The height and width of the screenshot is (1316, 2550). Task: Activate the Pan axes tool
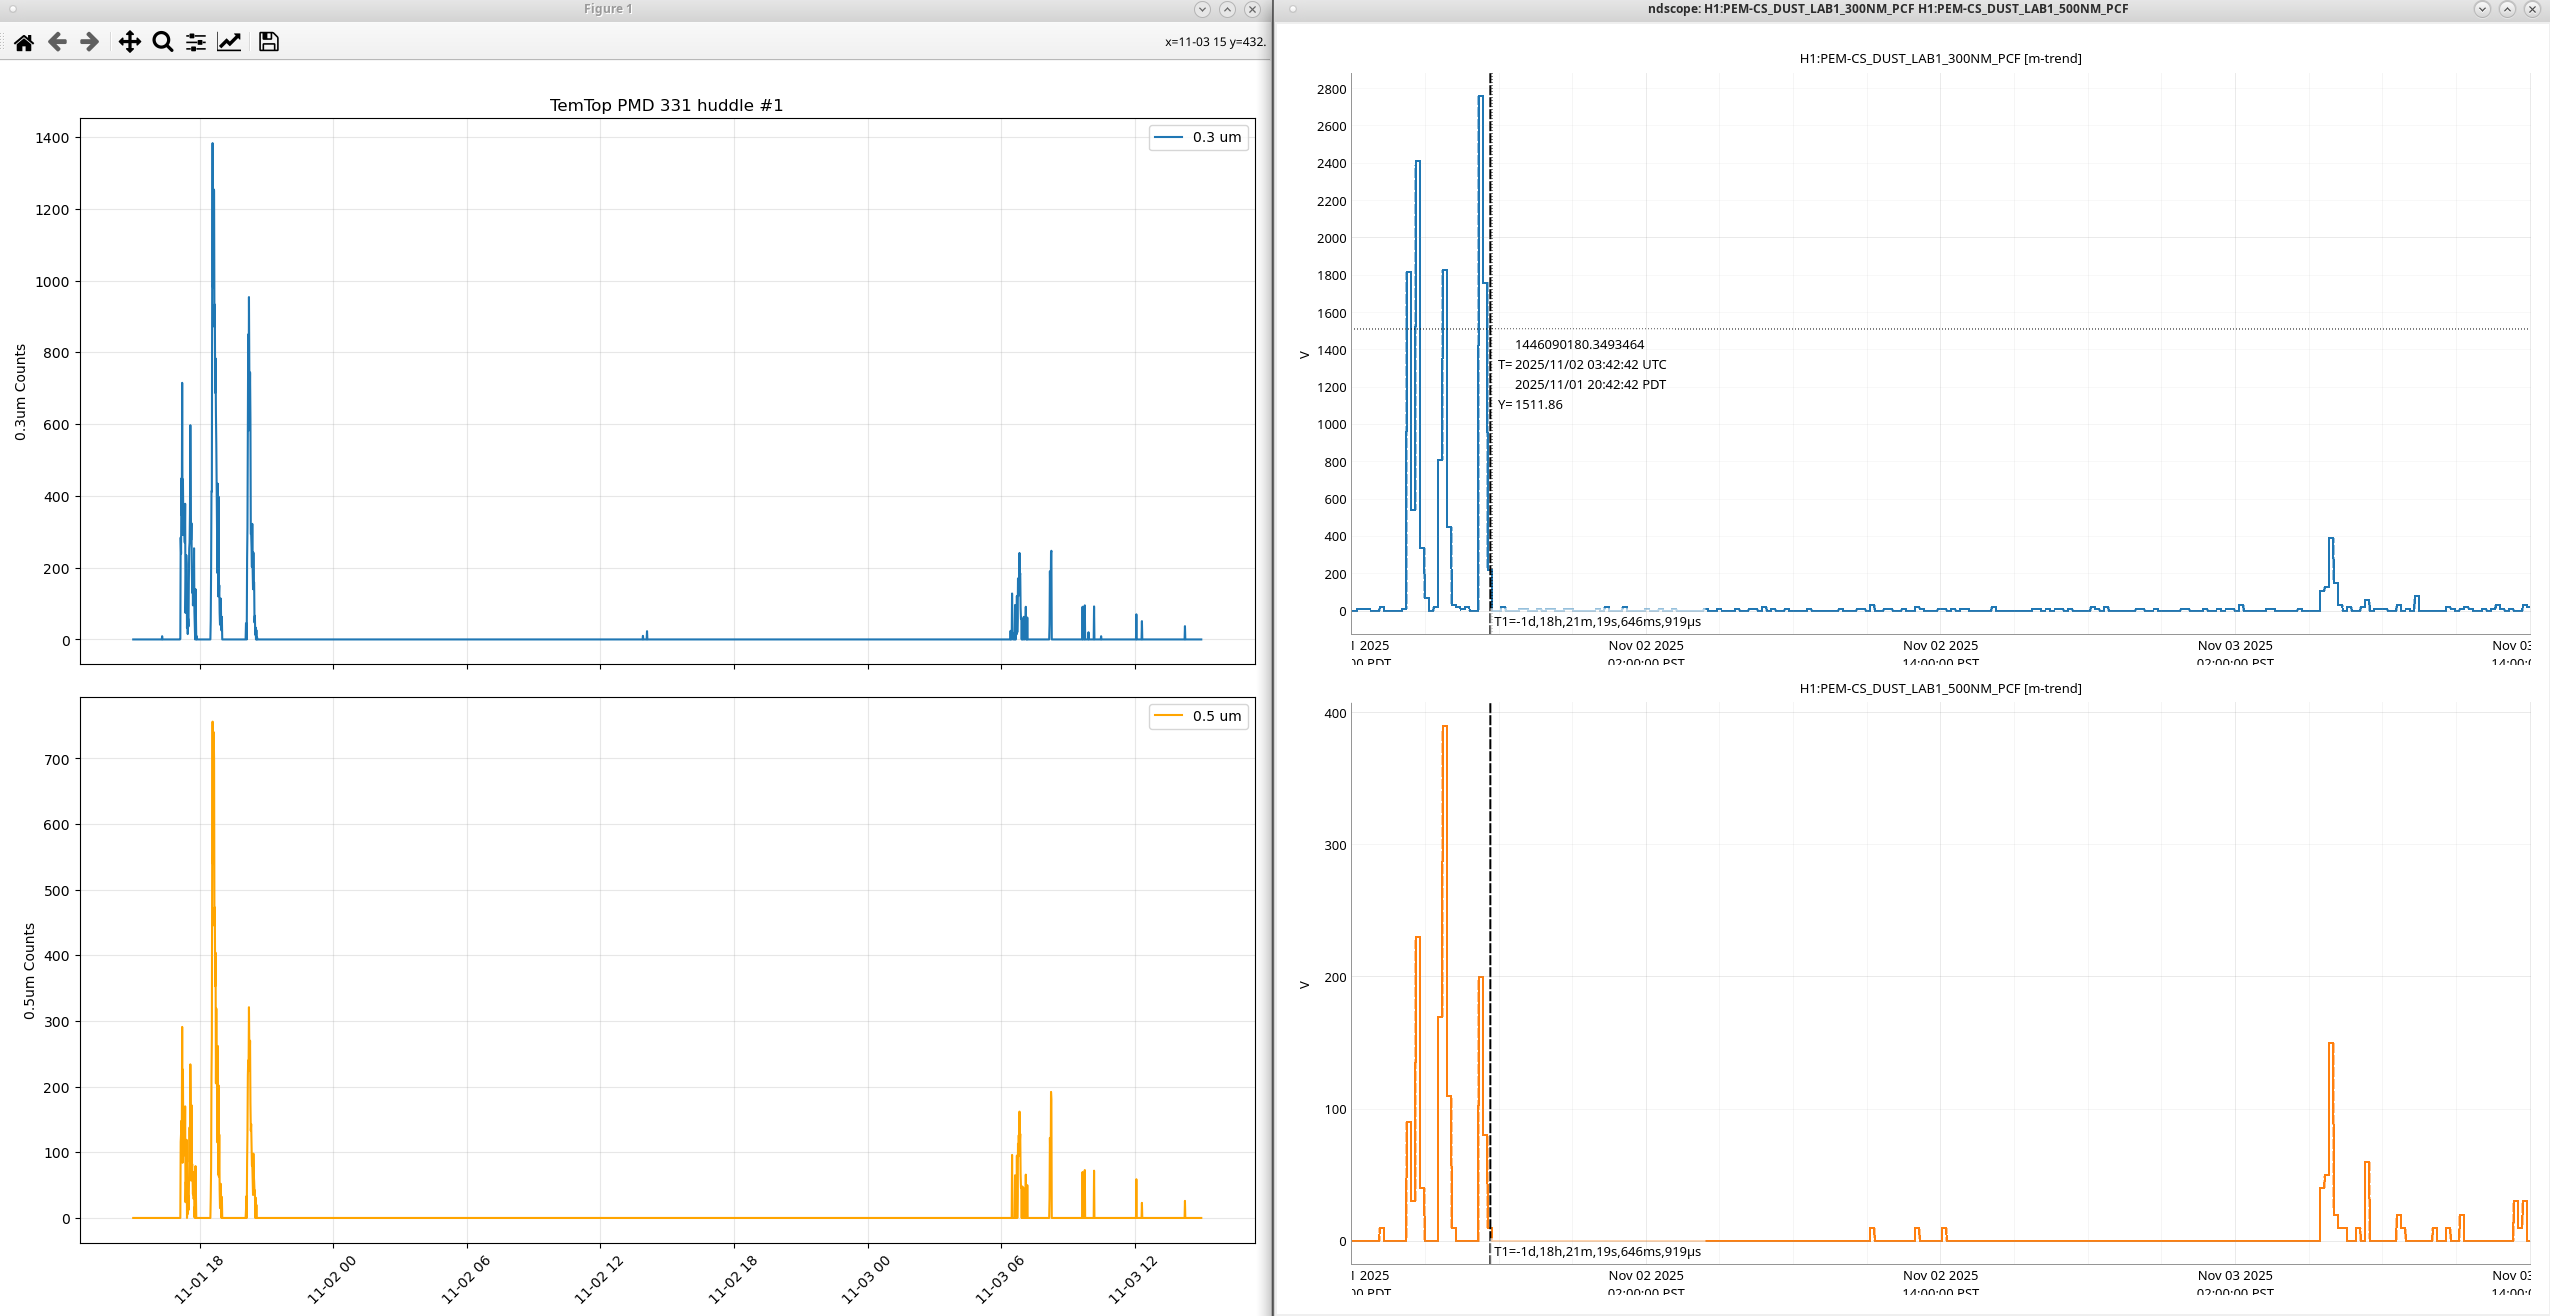[x=129, y=42]
